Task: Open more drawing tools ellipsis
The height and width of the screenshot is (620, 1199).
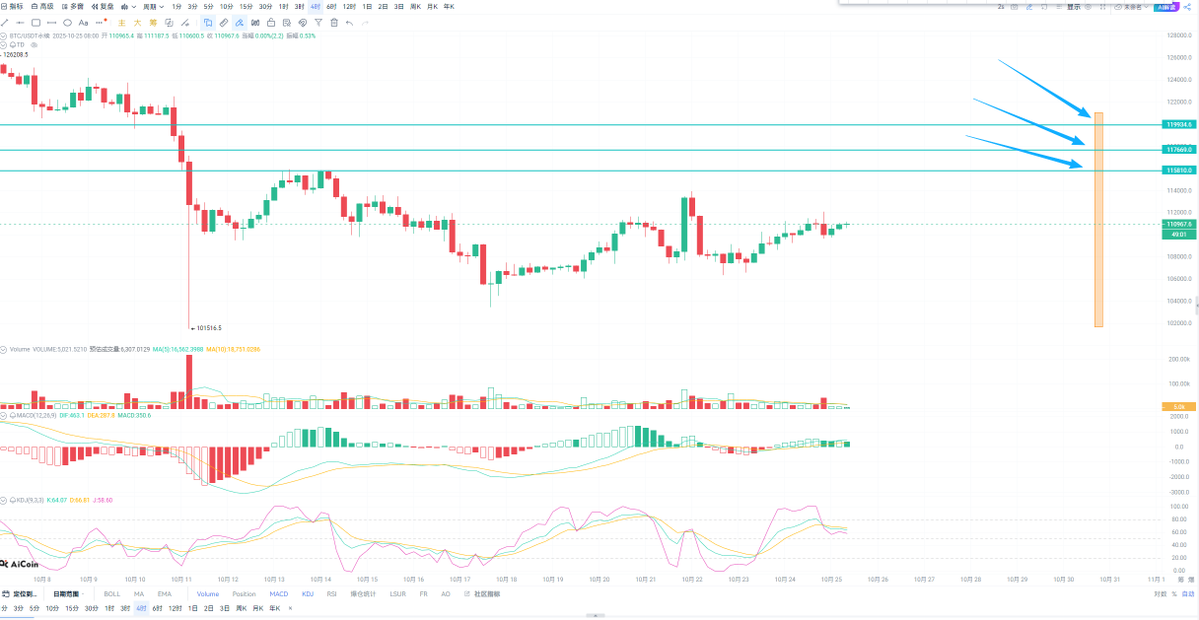Action: [100, 23]
